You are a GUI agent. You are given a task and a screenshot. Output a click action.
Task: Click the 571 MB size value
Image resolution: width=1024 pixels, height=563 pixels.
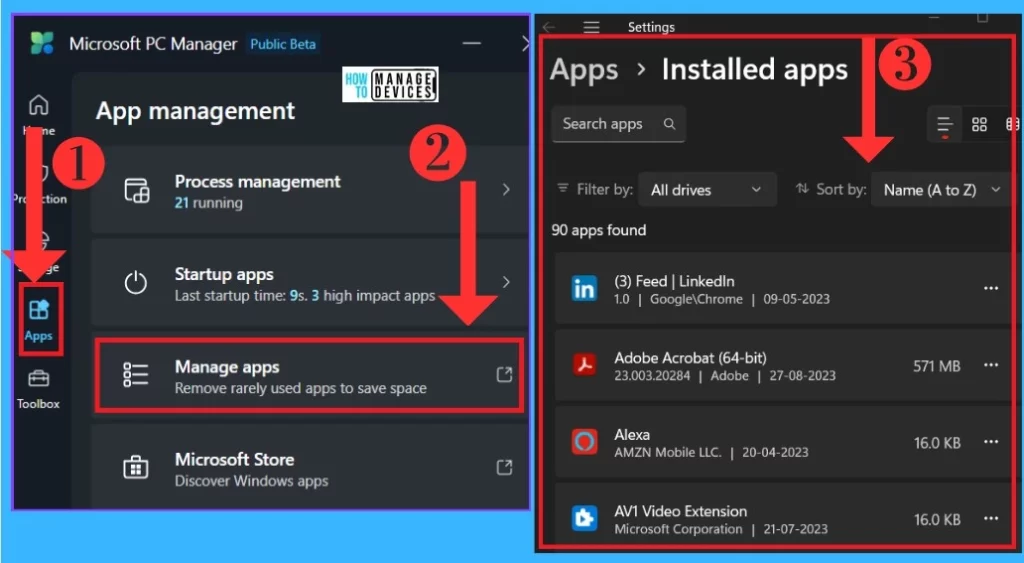(x=936, y=366)
